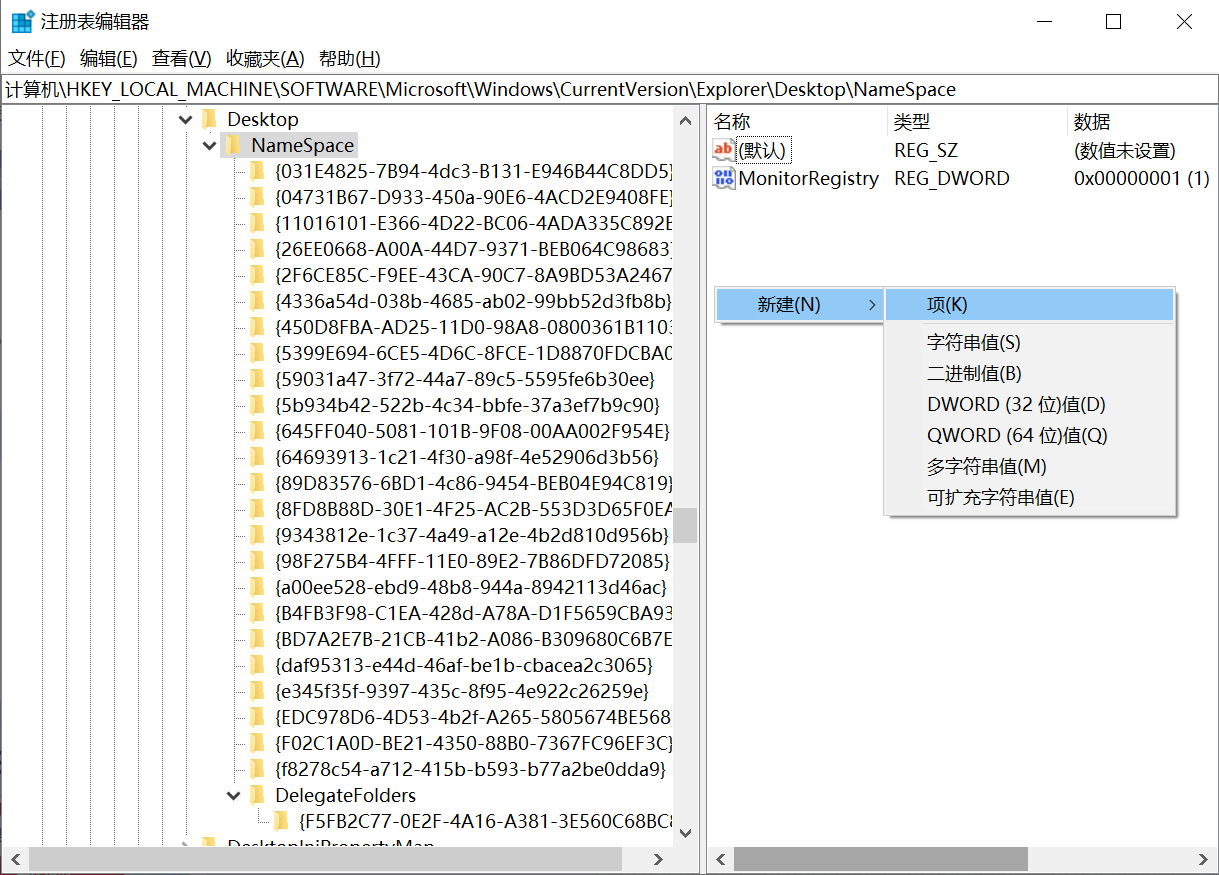Select 项(K) in the New submenu

1028,305
